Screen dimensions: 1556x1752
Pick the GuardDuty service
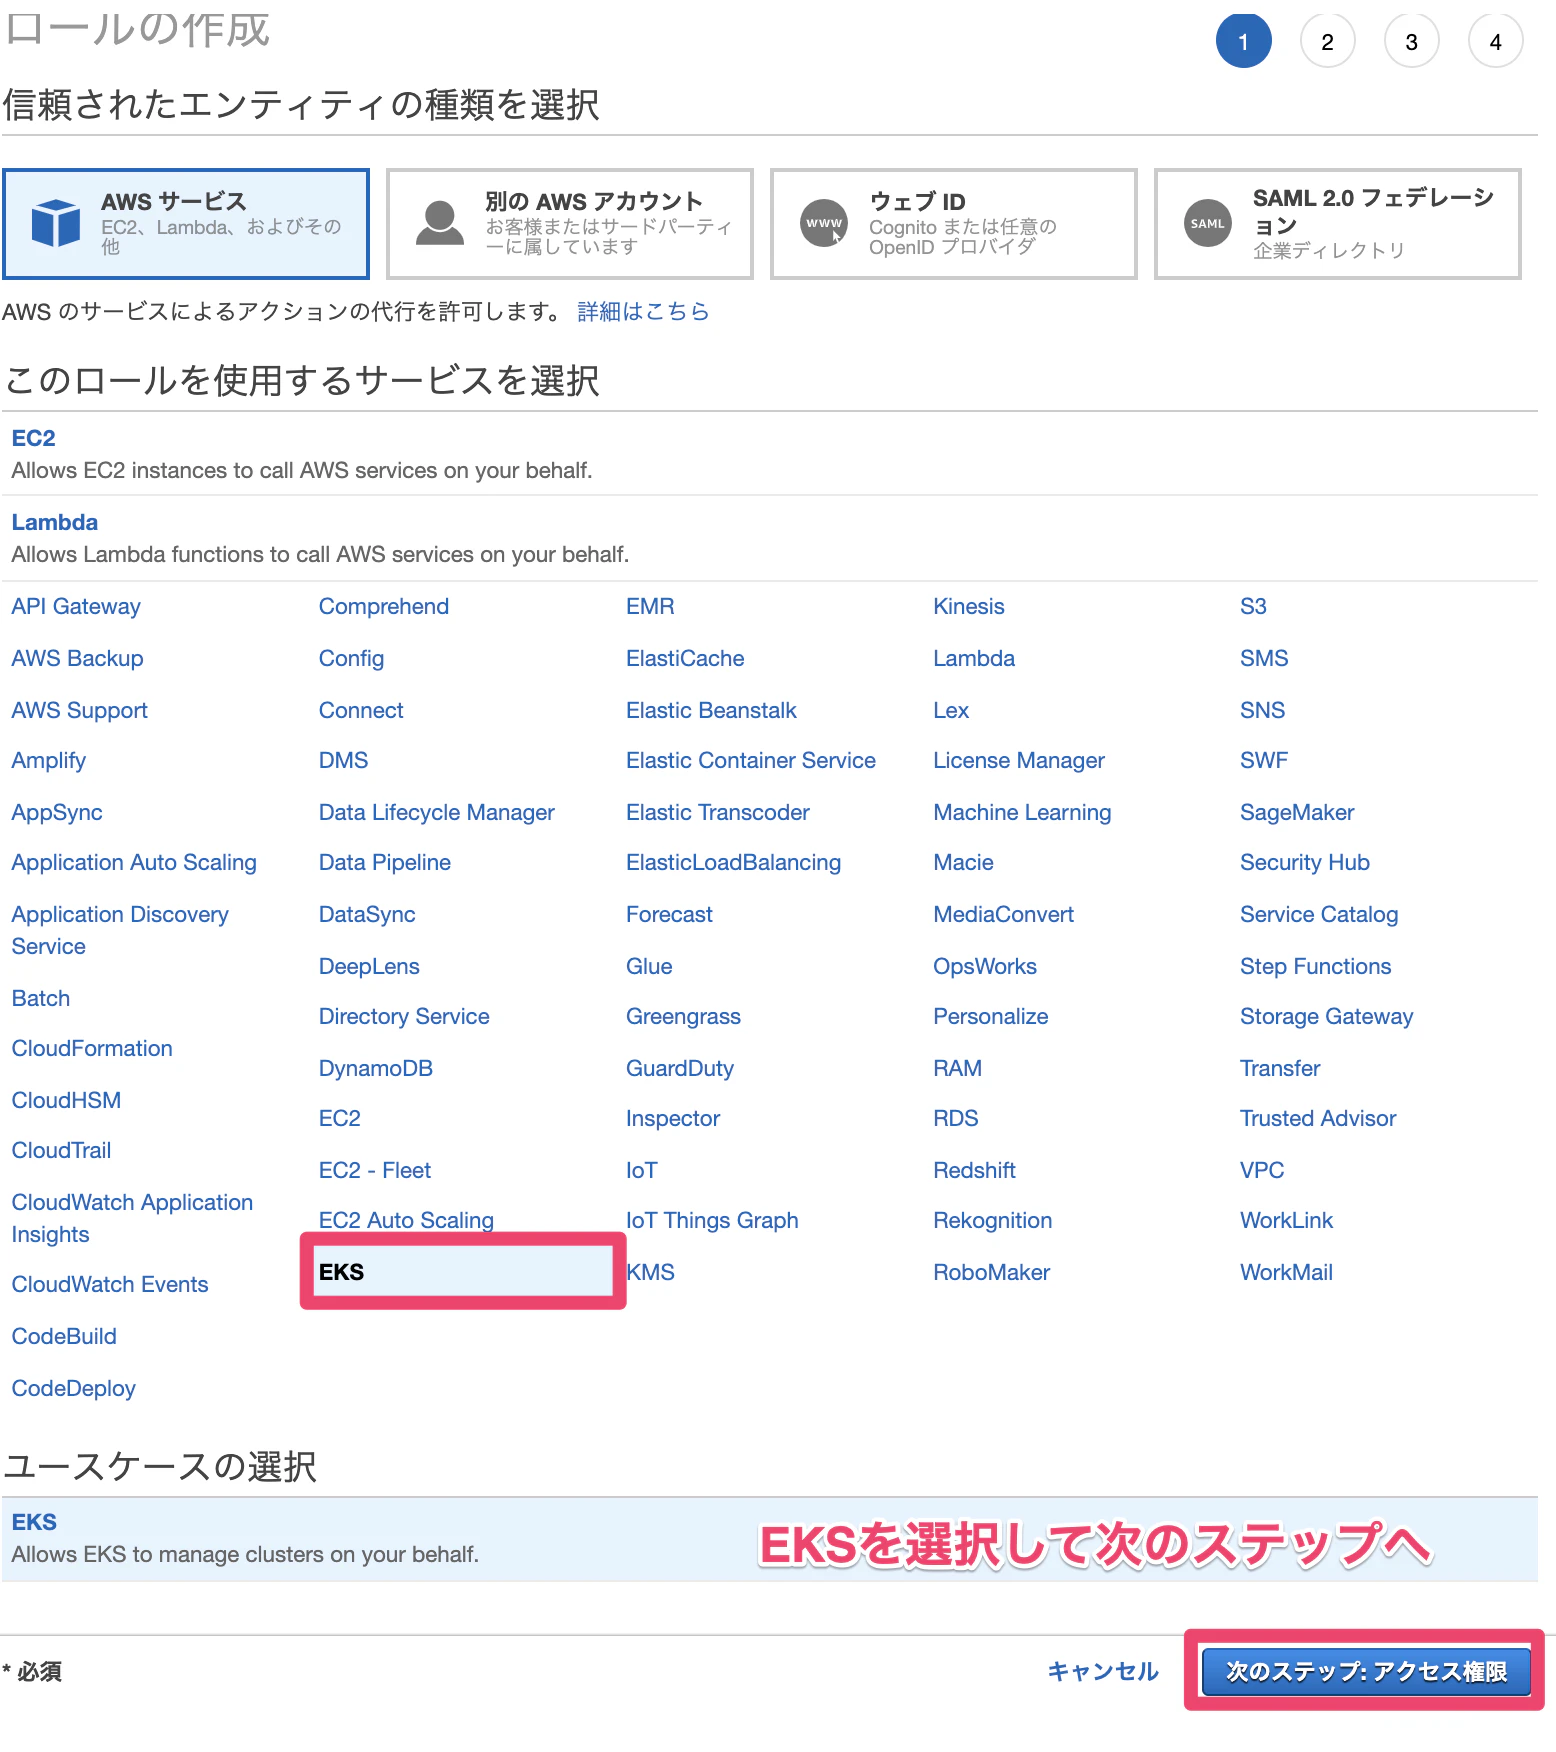click(x=680, y=1068)
